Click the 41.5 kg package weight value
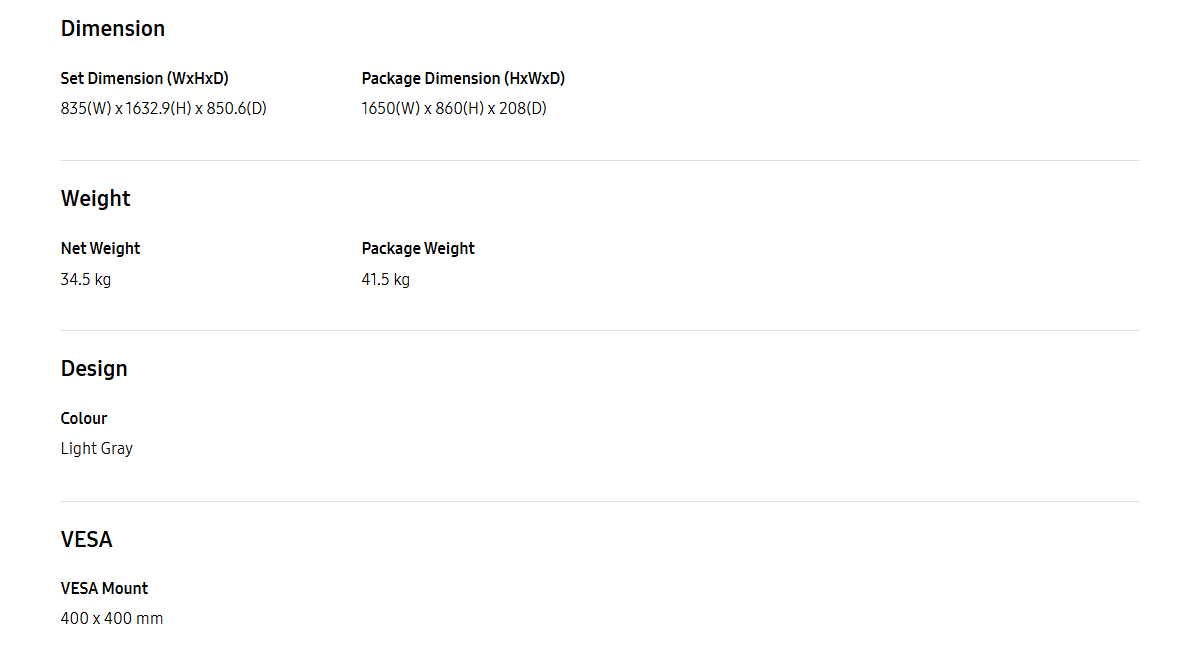 pyautogui.click(x=385, y=280)
